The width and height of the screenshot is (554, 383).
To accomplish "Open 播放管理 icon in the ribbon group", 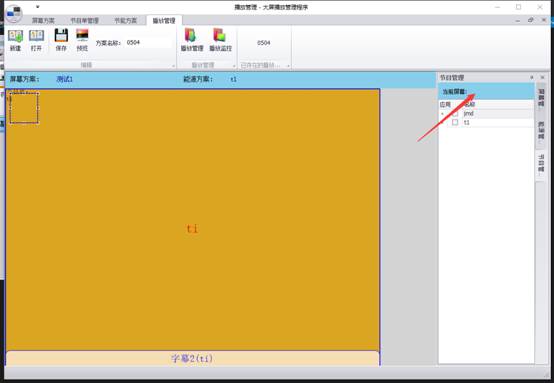I will tap(192, 40).
